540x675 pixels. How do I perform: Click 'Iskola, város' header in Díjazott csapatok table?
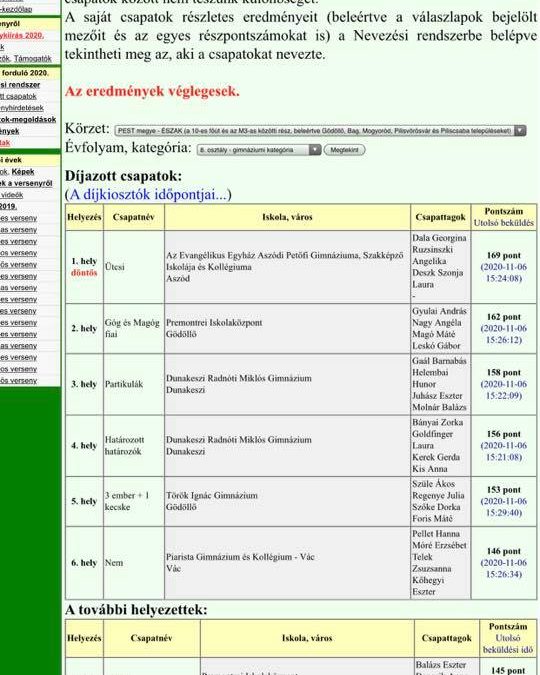287,217
